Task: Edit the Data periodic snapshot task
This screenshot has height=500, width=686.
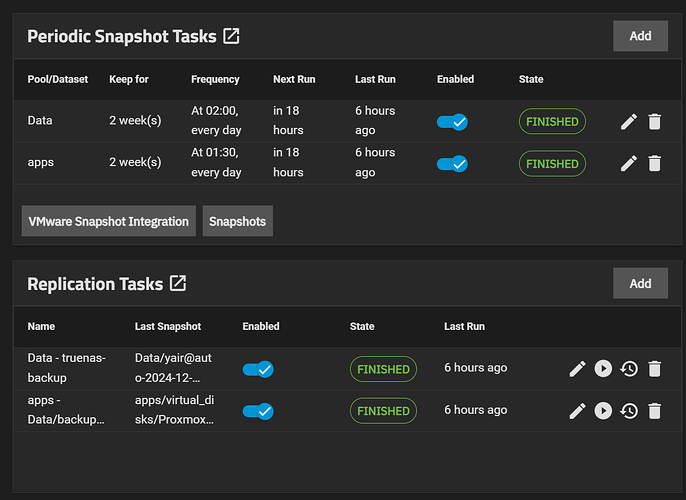Action: [x=629, y=122]
